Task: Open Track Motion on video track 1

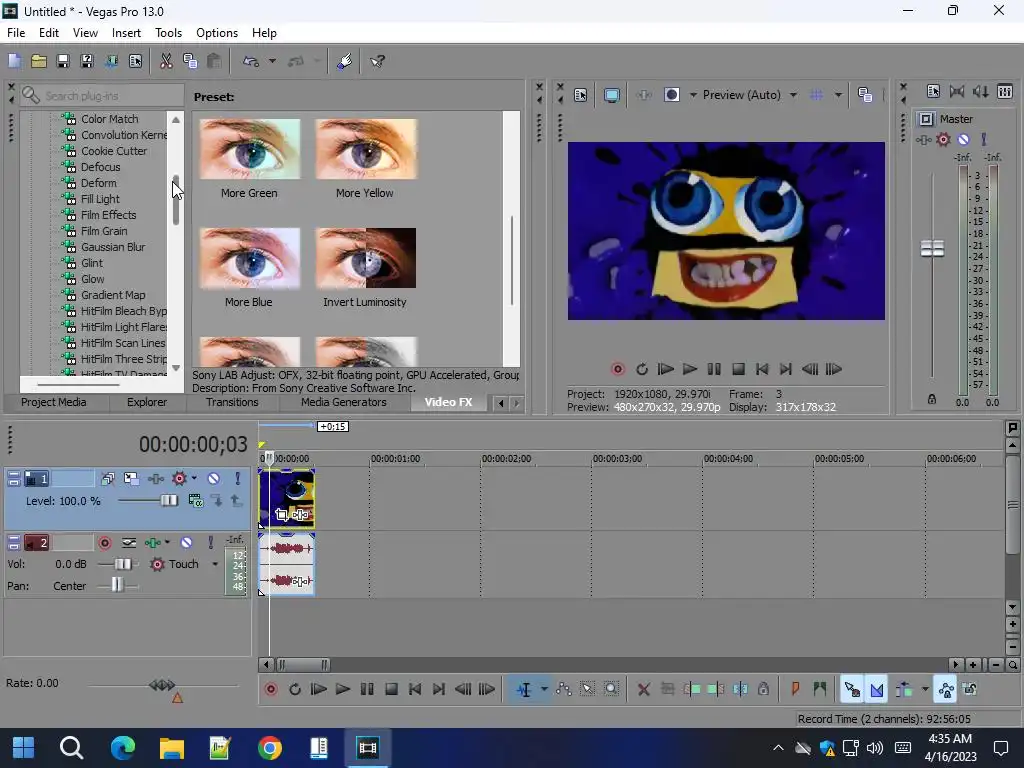Action: [x=131, y=479]
